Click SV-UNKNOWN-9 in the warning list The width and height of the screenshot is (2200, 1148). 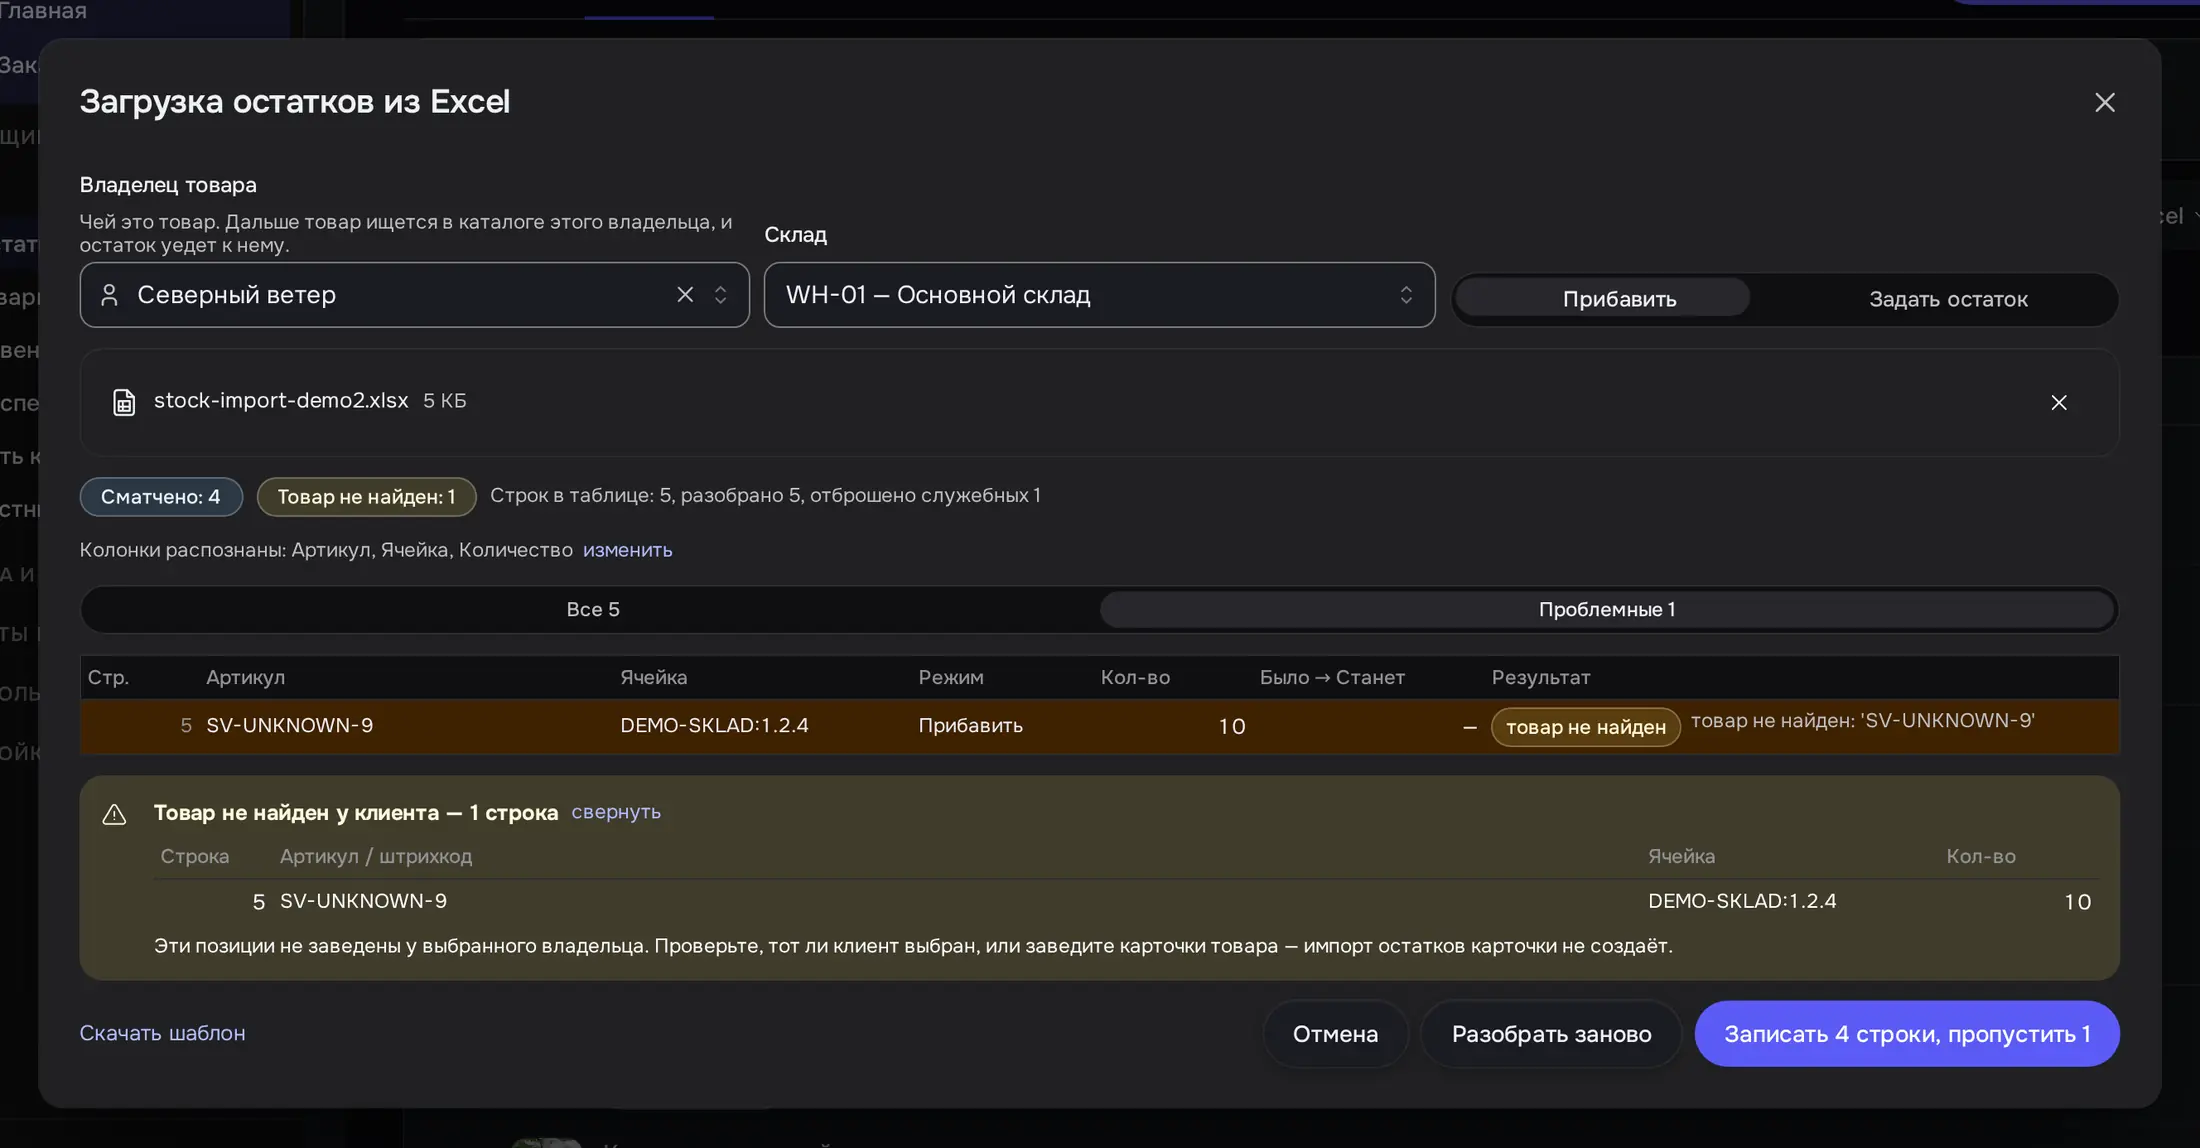tap(363, 901)
